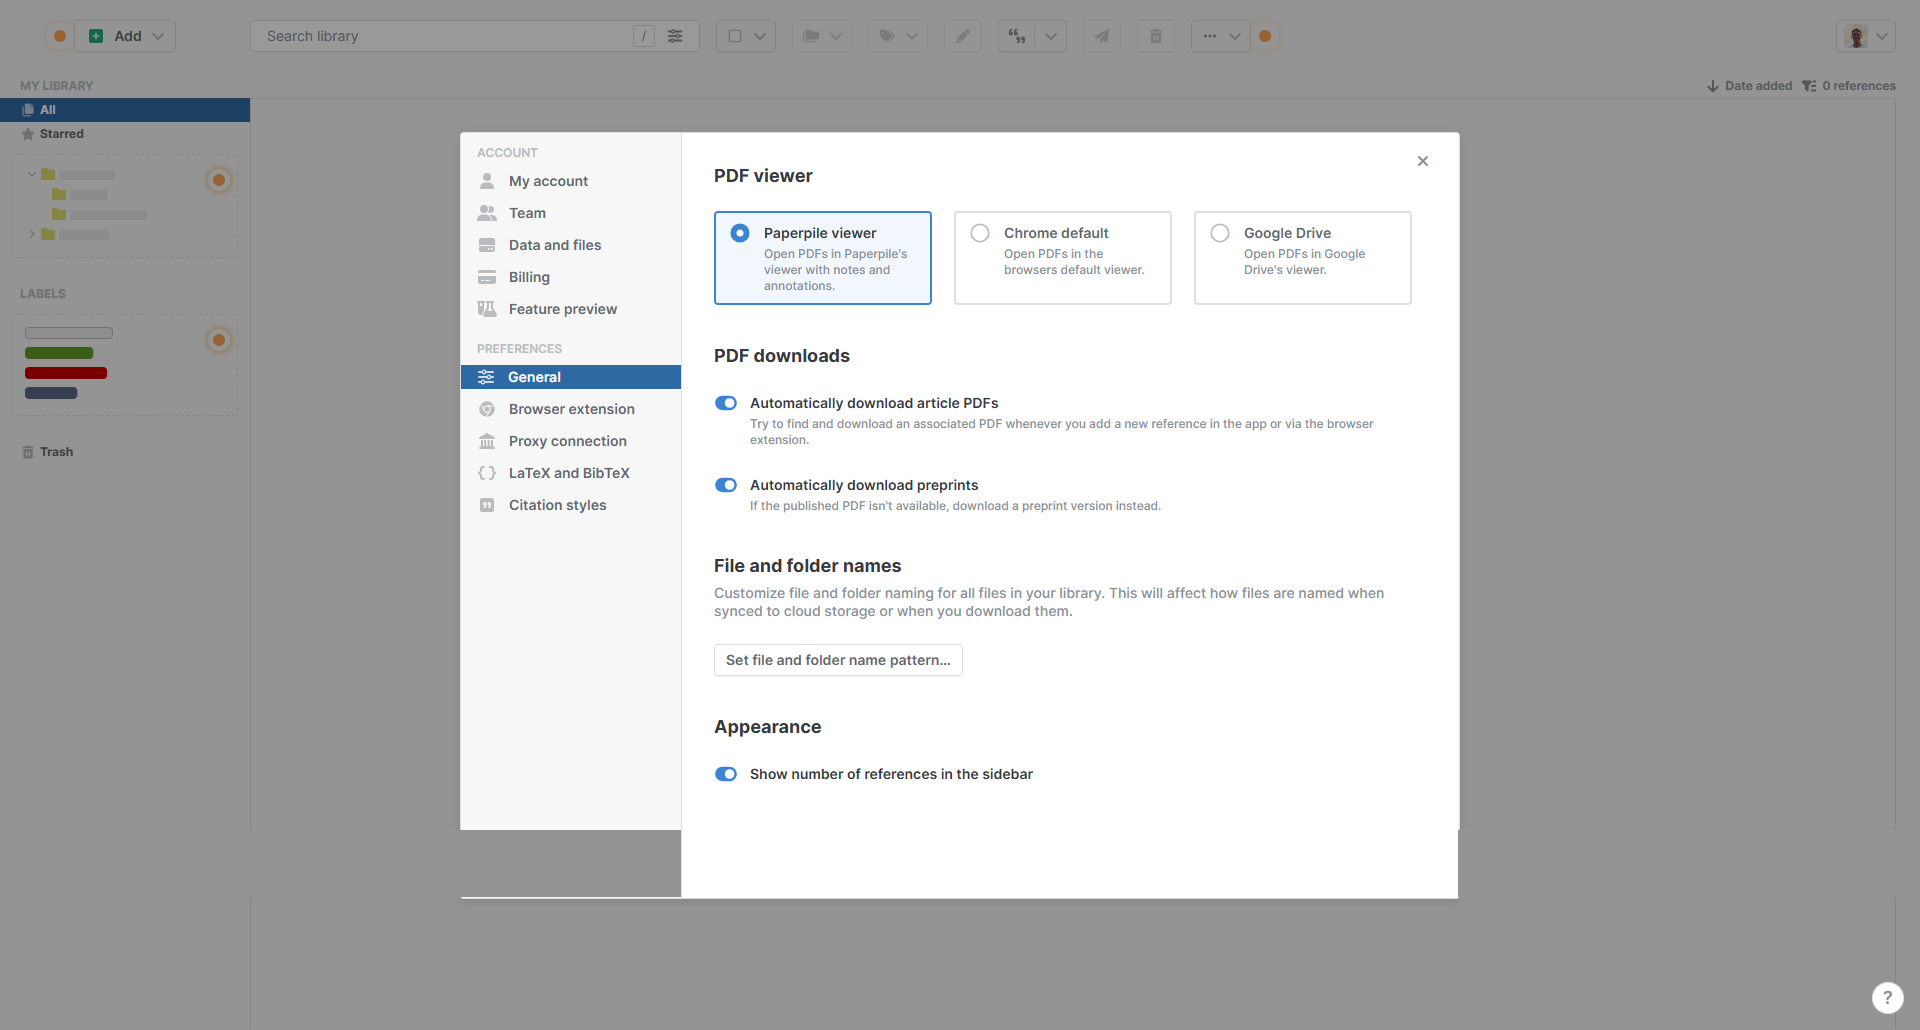Expand the Add button dropdown
The width and height of the screenshot is (1920, 1030).
(158, 36)
